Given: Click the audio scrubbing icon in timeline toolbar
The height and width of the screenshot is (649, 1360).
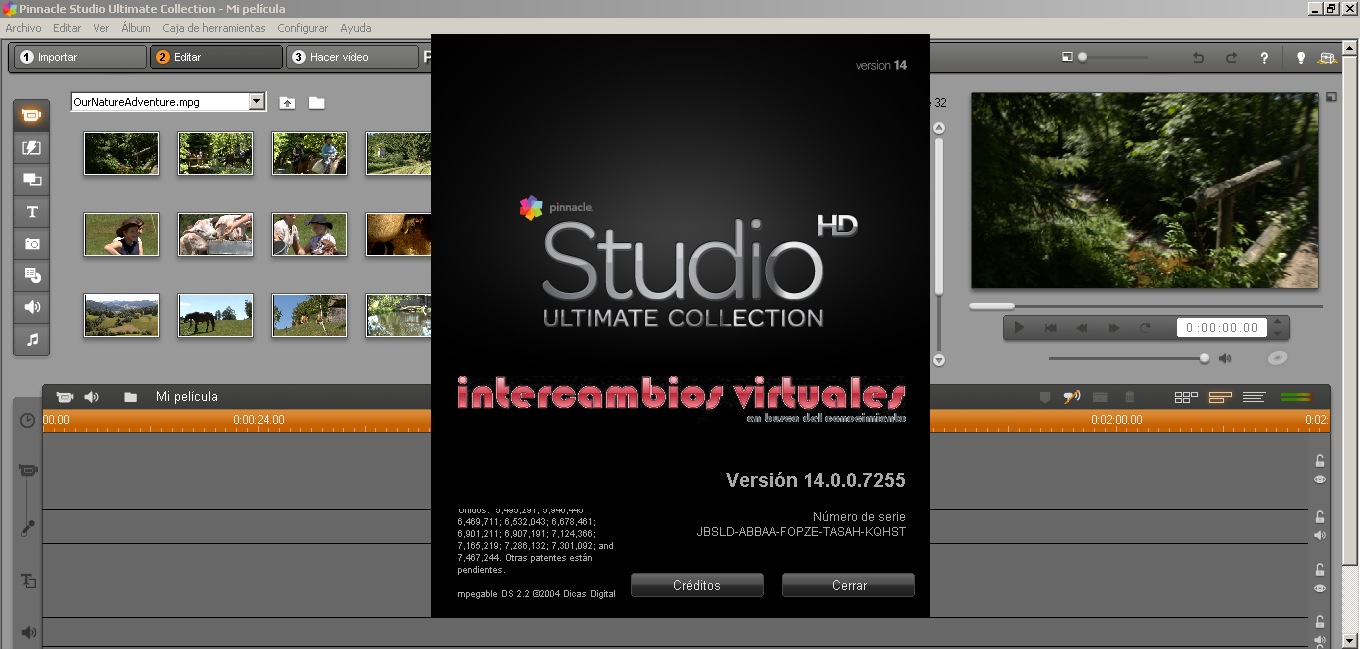Looking at the screenshot, I should click(1071, 397).
